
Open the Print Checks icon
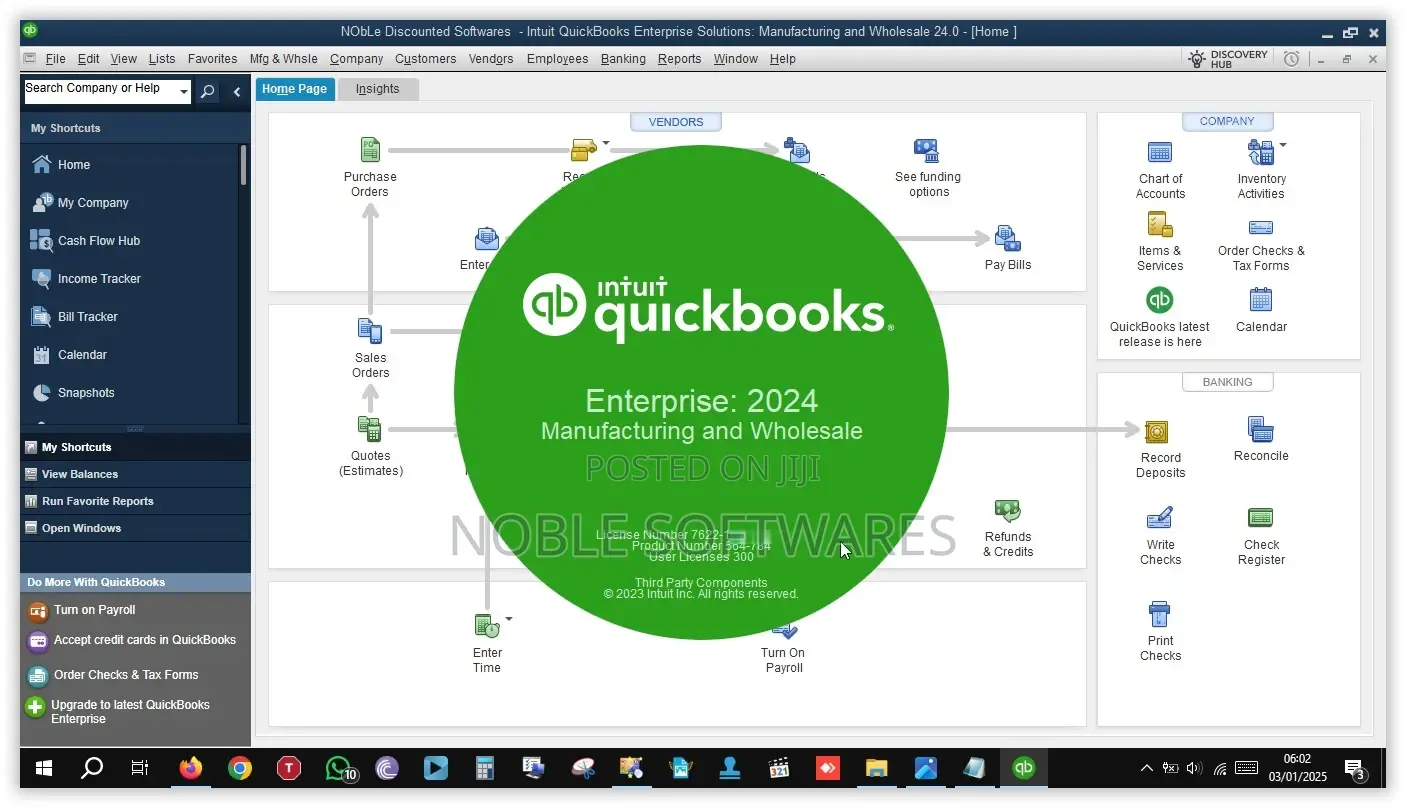pyautogui.click(x=1160, y=614)
